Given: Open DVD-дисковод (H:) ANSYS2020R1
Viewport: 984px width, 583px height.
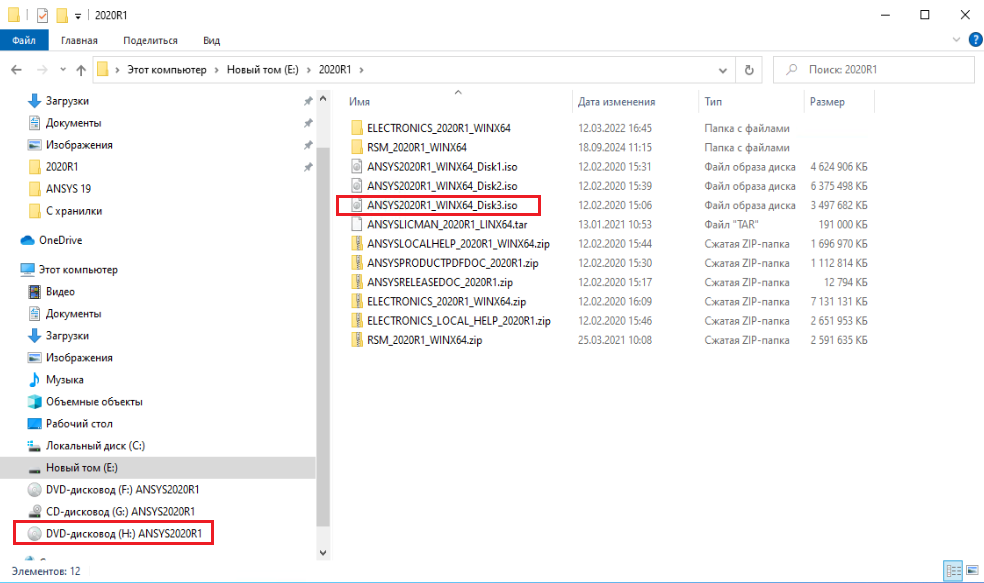Looking at the screenshot, I should pyautogui.click(x=124, y=533).
